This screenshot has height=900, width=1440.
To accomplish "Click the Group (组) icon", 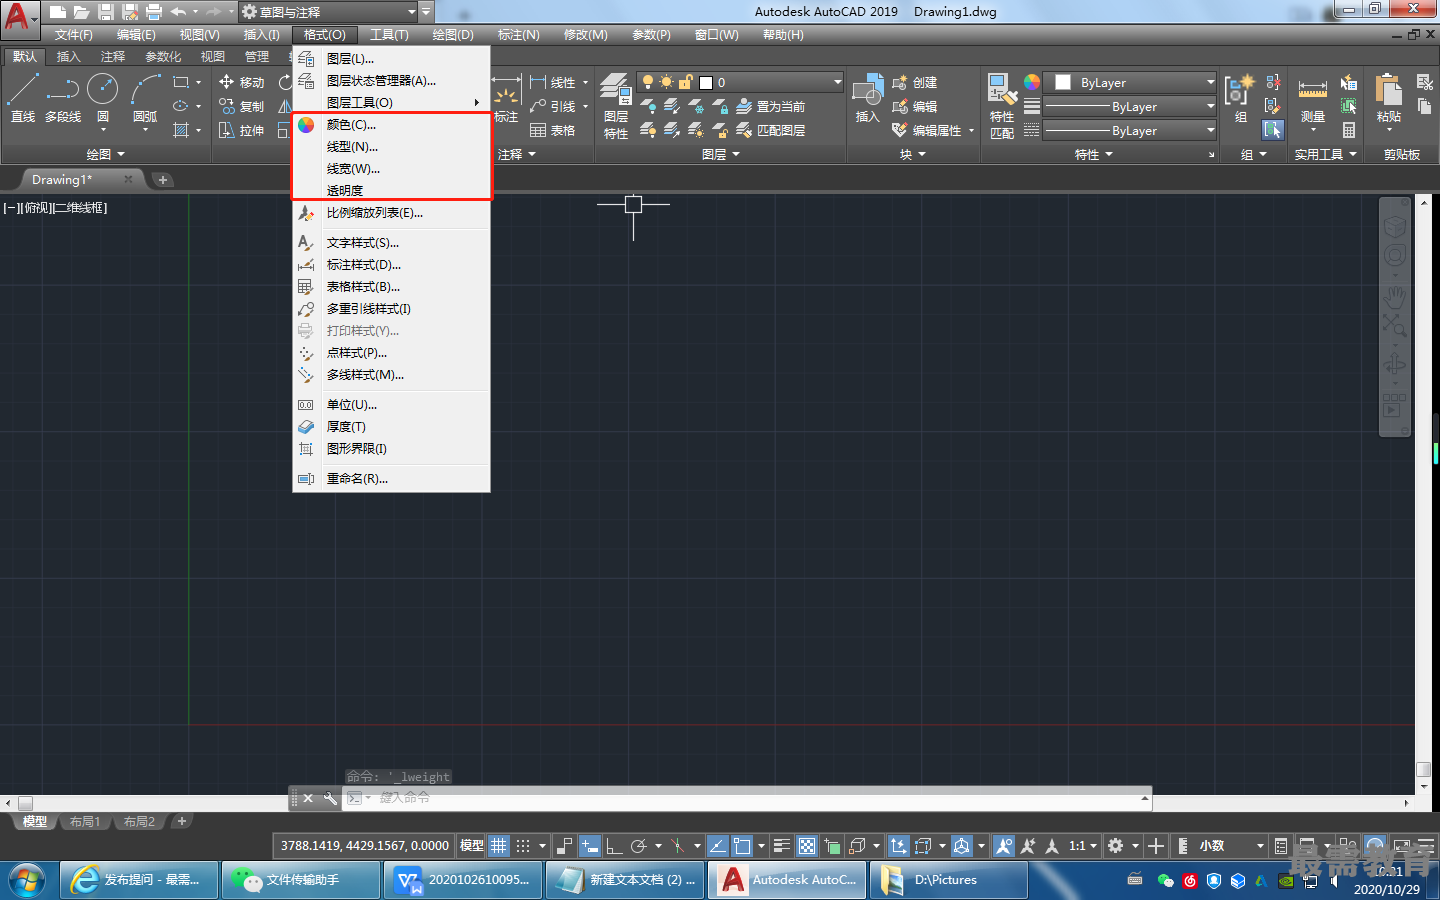I will click(1240, 98).
